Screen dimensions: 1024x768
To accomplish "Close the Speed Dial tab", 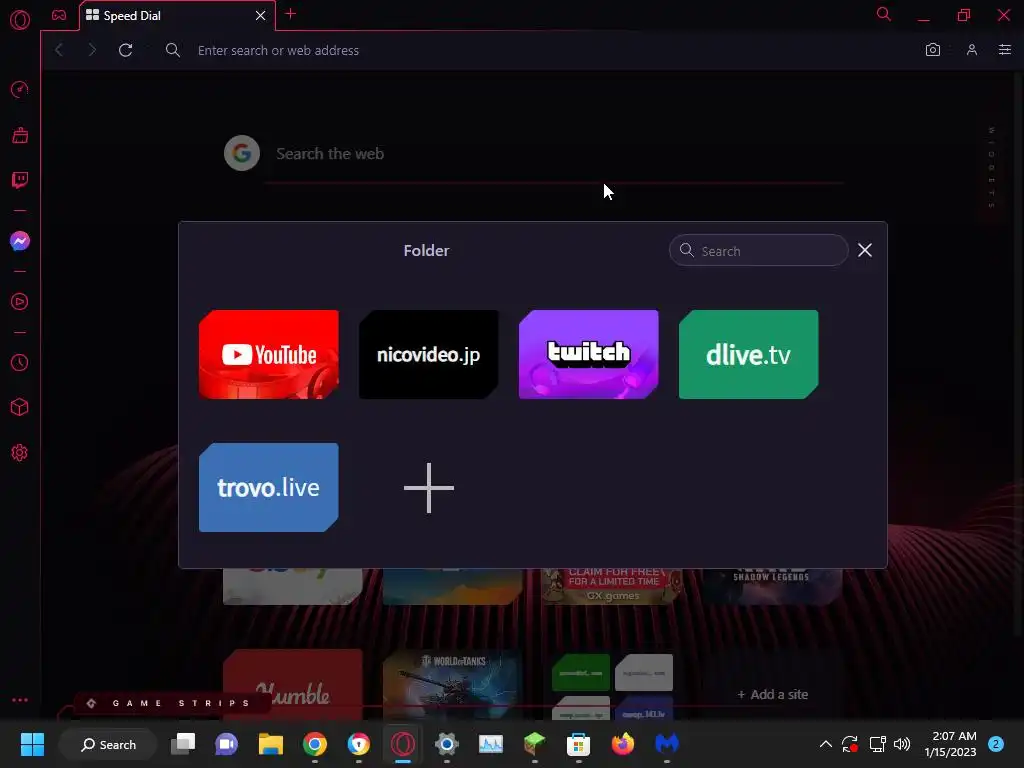I will (x=261, y=16).
